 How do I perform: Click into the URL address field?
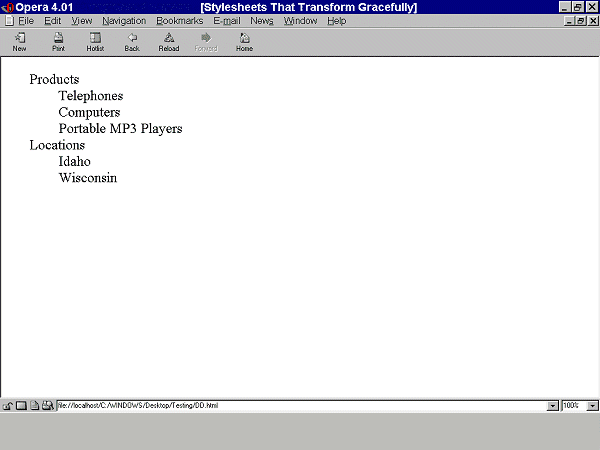point(300,406)
